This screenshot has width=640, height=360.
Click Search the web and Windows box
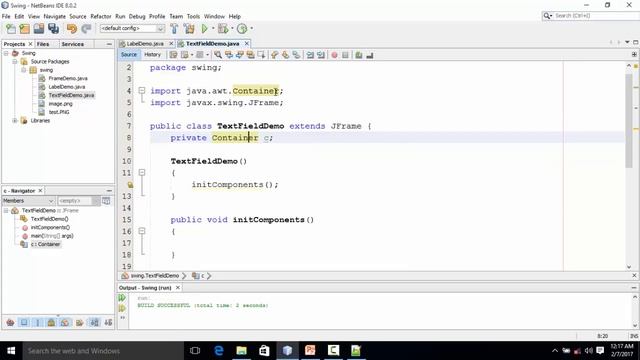pos(102,351)
